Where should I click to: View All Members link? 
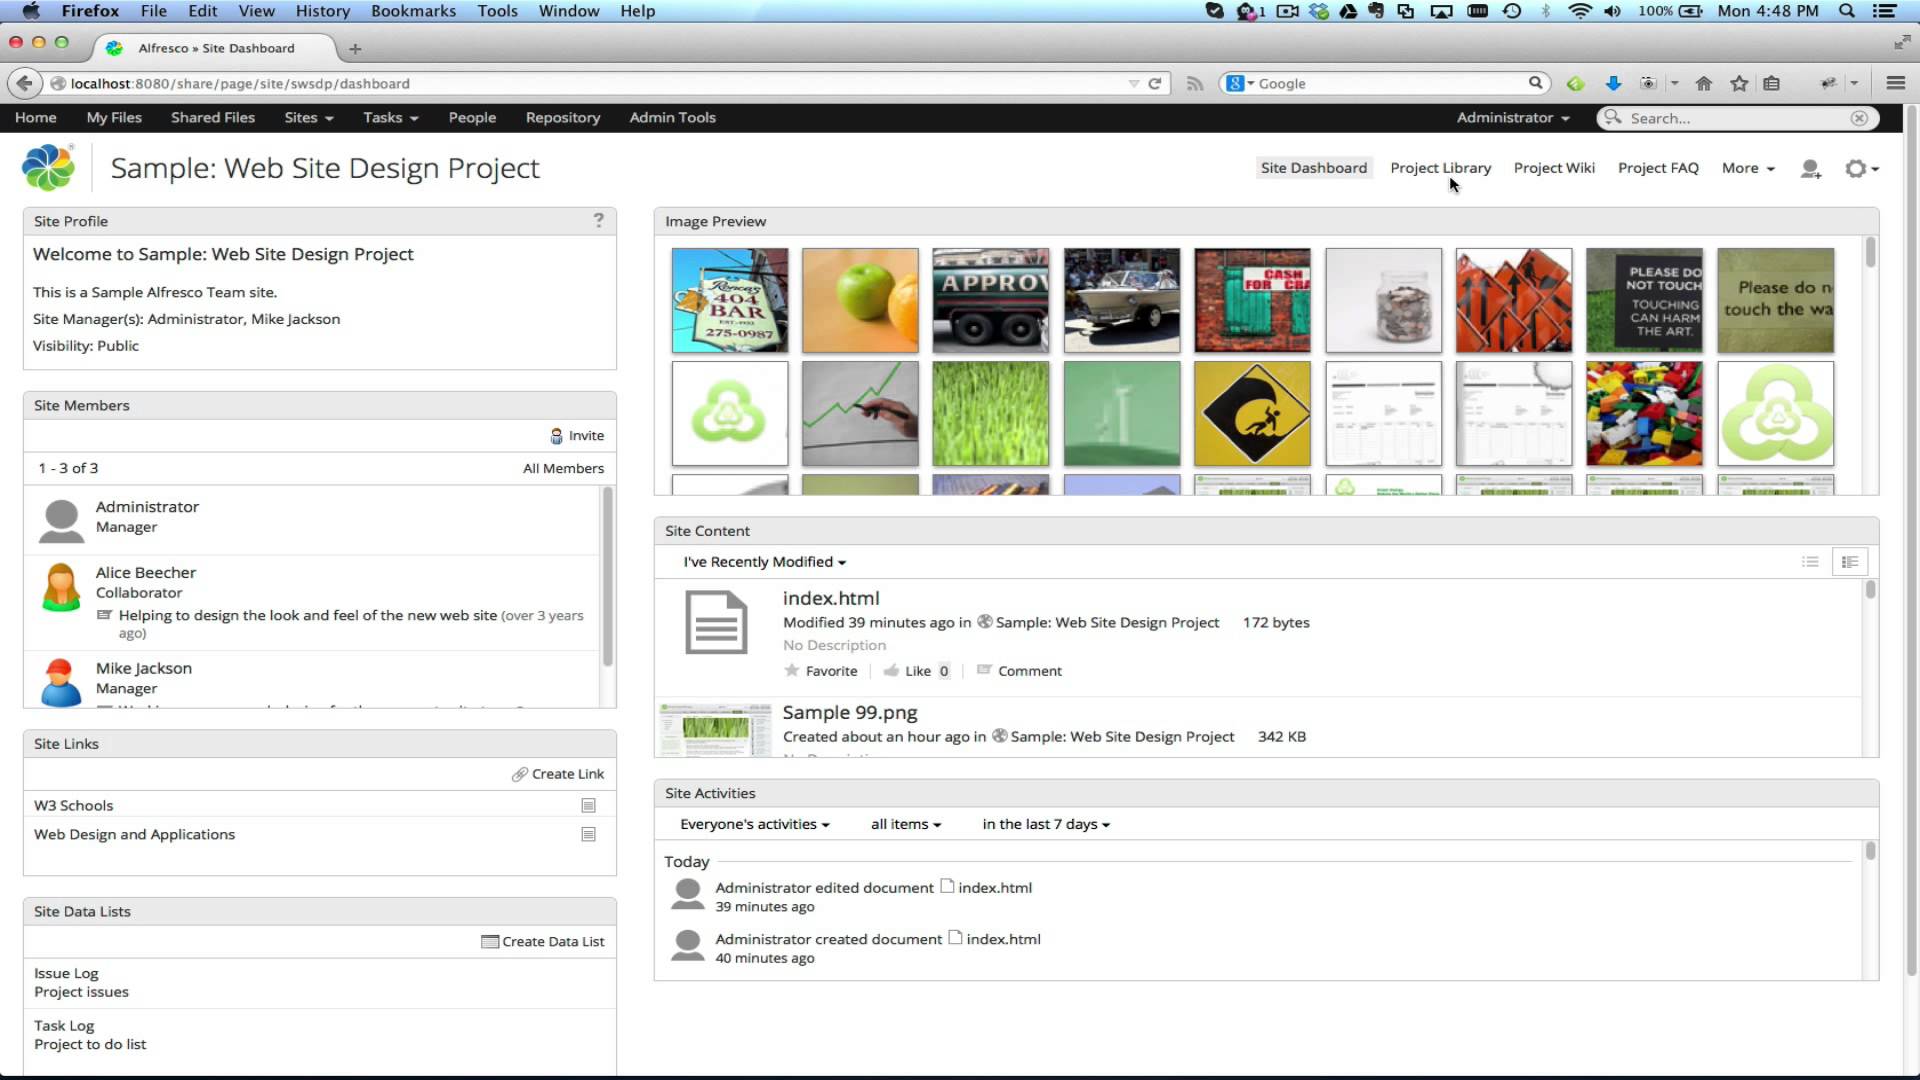[563, 468]
